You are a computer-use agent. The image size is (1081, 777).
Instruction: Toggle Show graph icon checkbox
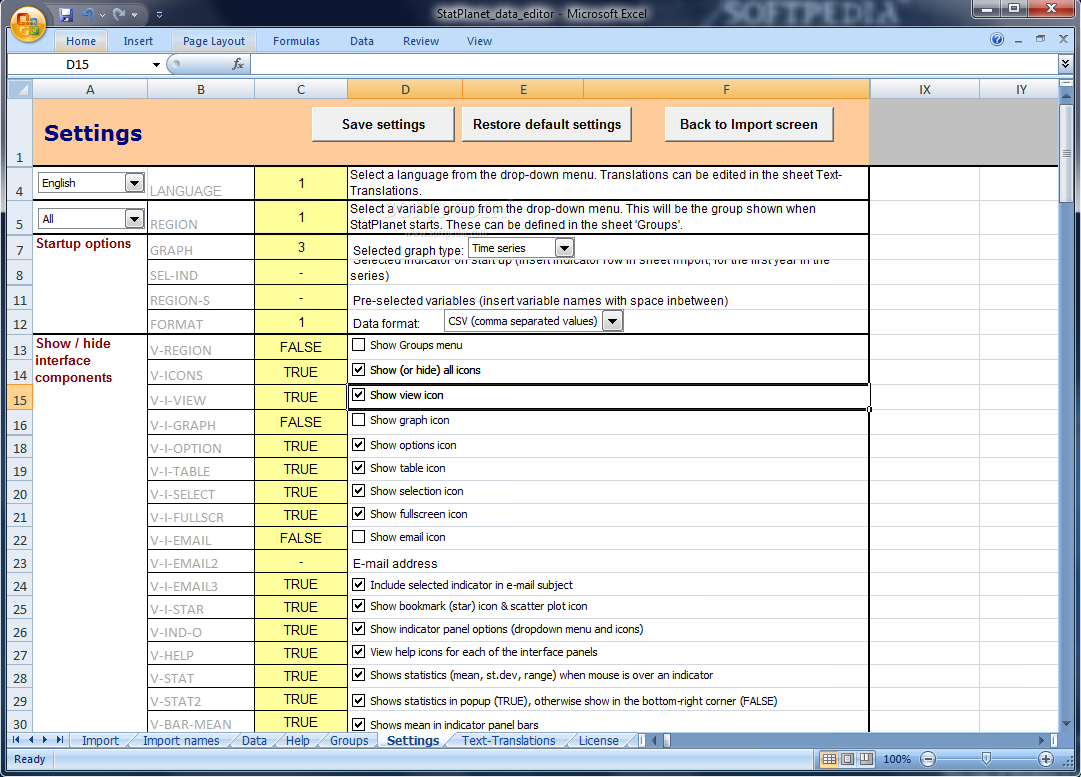tap(358, 420)
